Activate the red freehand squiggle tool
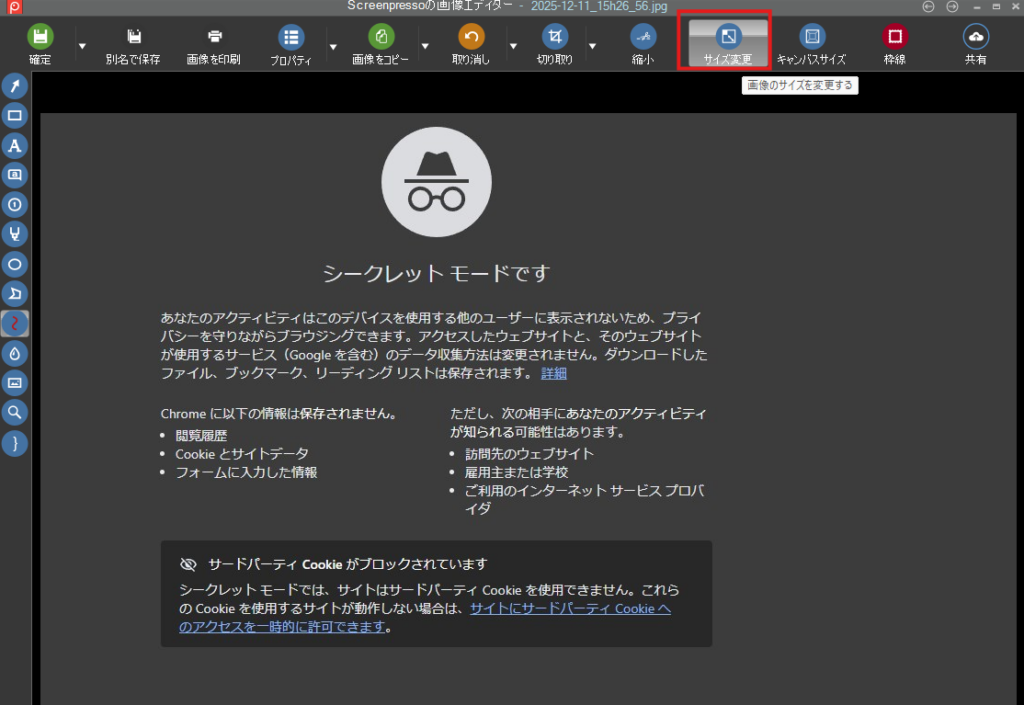This screenshot has height=705, width=1024. click(15, 324)
